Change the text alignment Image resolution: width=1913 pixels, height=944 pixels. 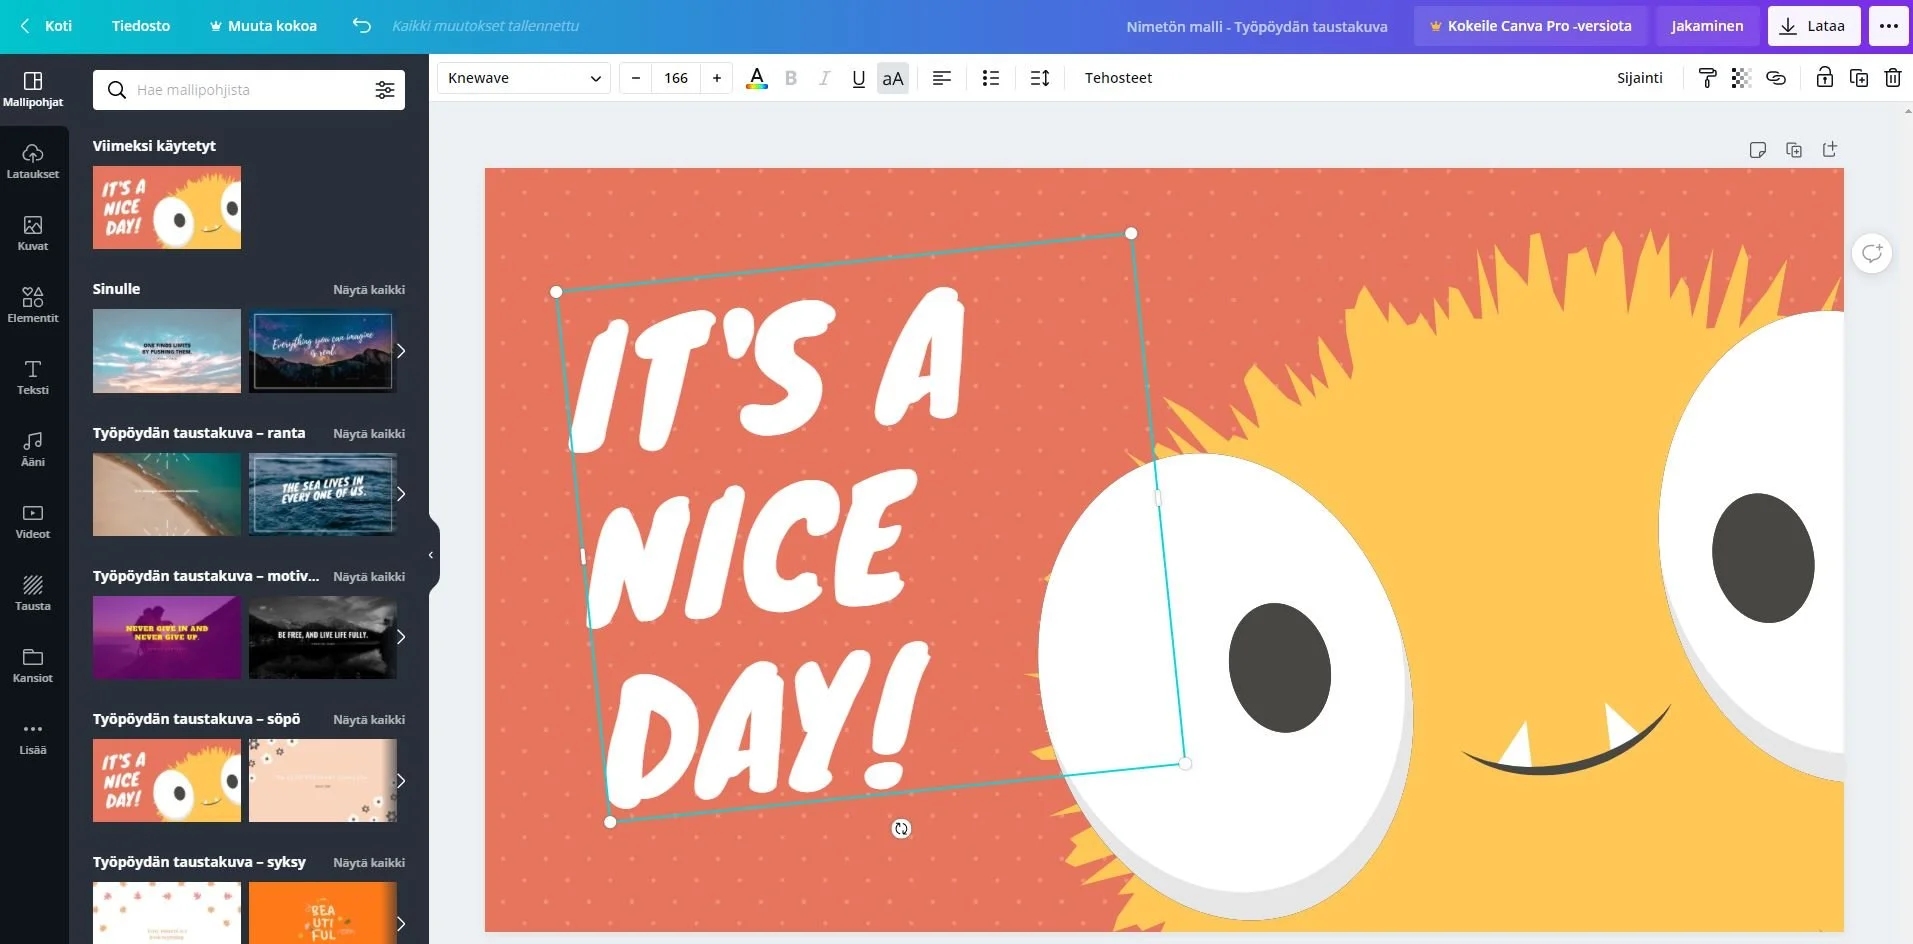click(x=942, y=78)
